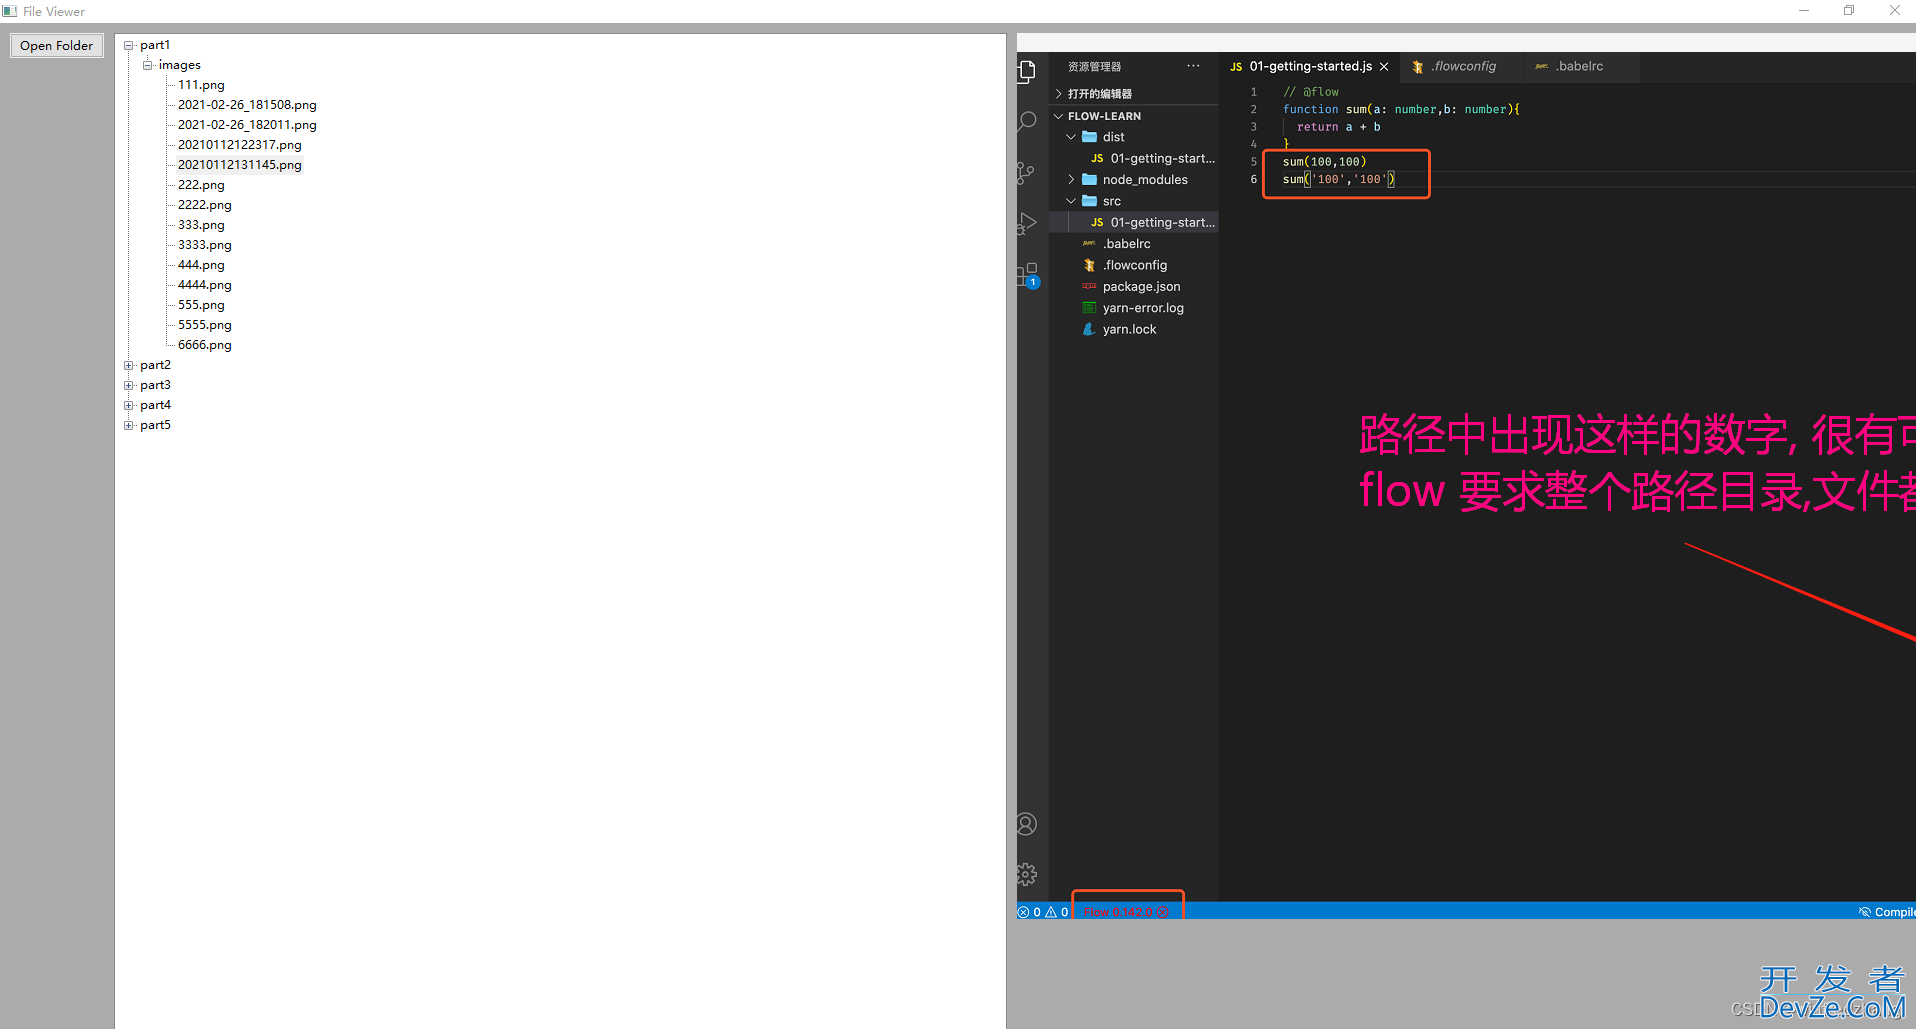Click Explorer icon in VS Code preview
The width and height of the screenshot is (1916, 1029).
[1027, 71]
